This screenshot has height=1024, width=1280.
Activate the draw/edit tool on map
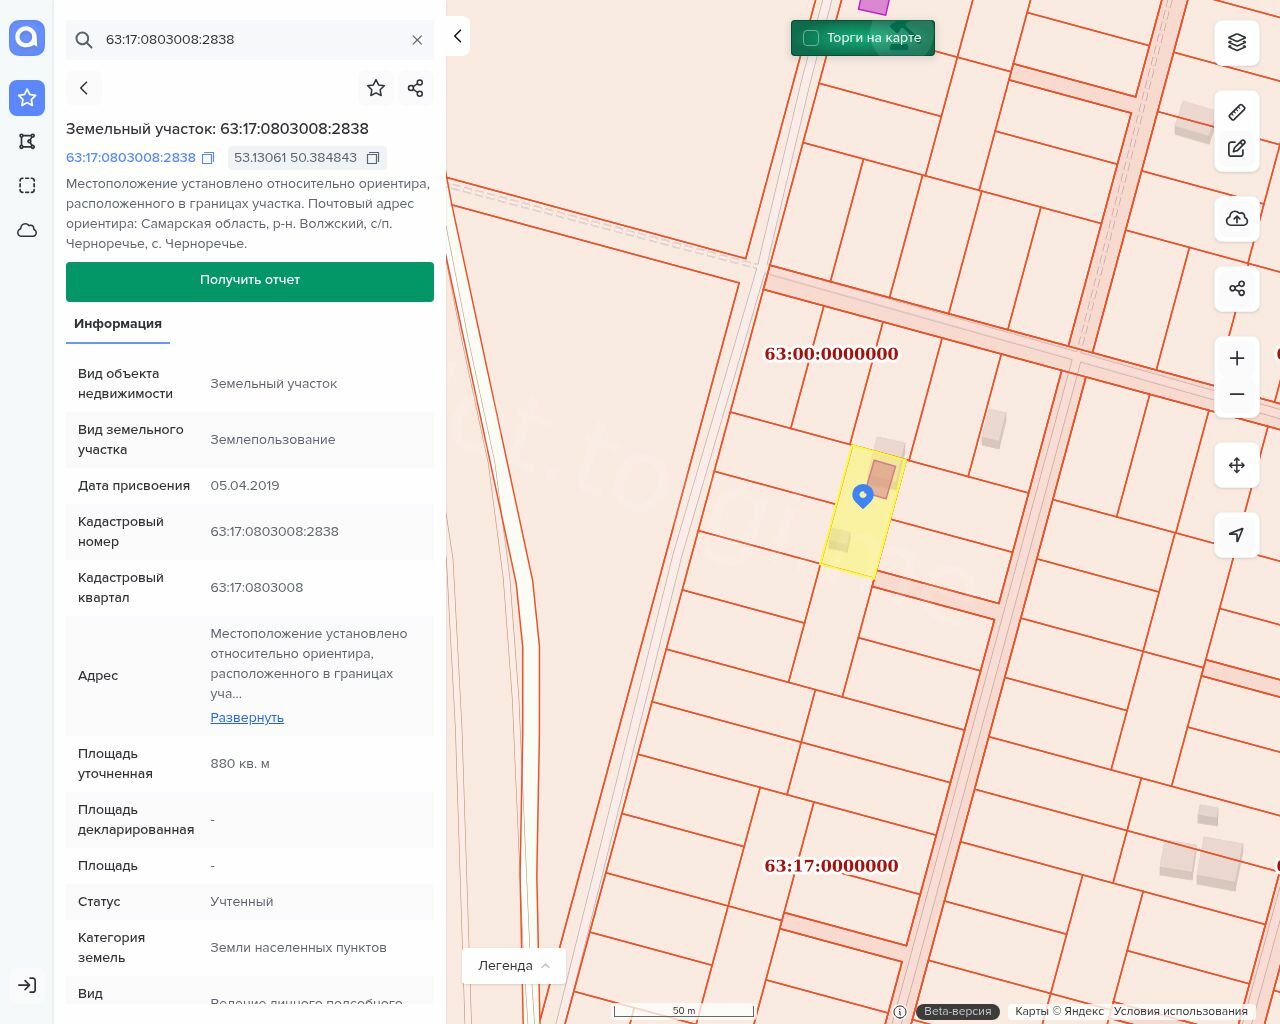[x=1237, y=149]
